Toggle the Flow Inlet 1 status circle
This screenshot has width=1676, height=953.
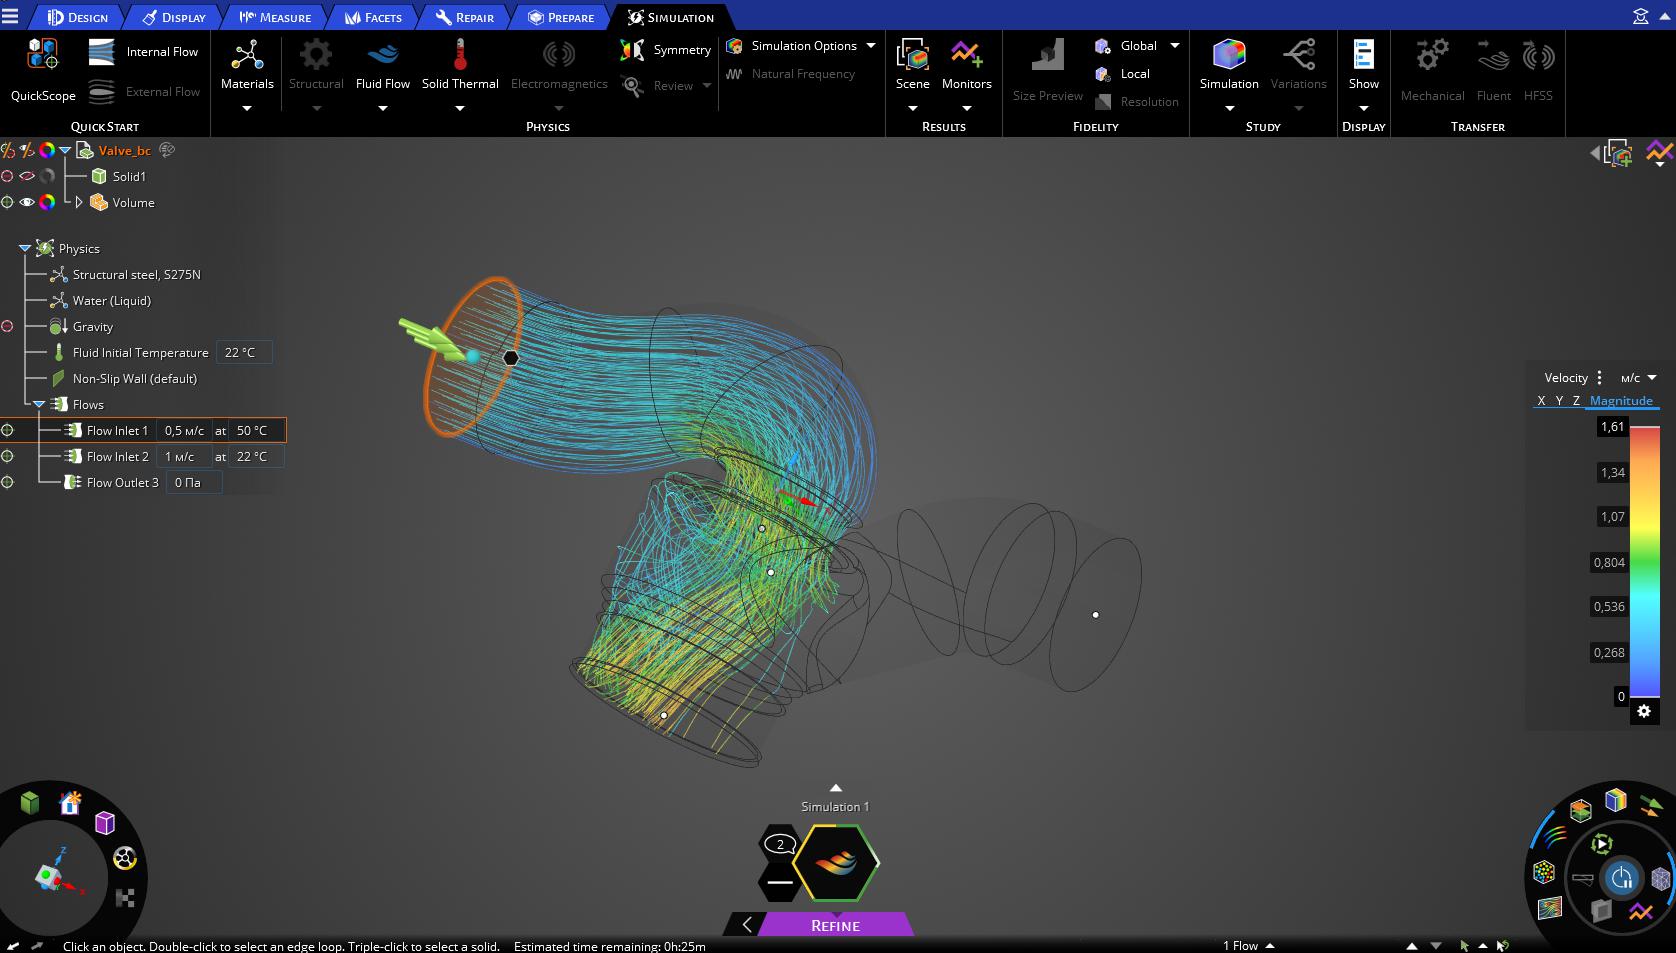(x=7, y=430)
